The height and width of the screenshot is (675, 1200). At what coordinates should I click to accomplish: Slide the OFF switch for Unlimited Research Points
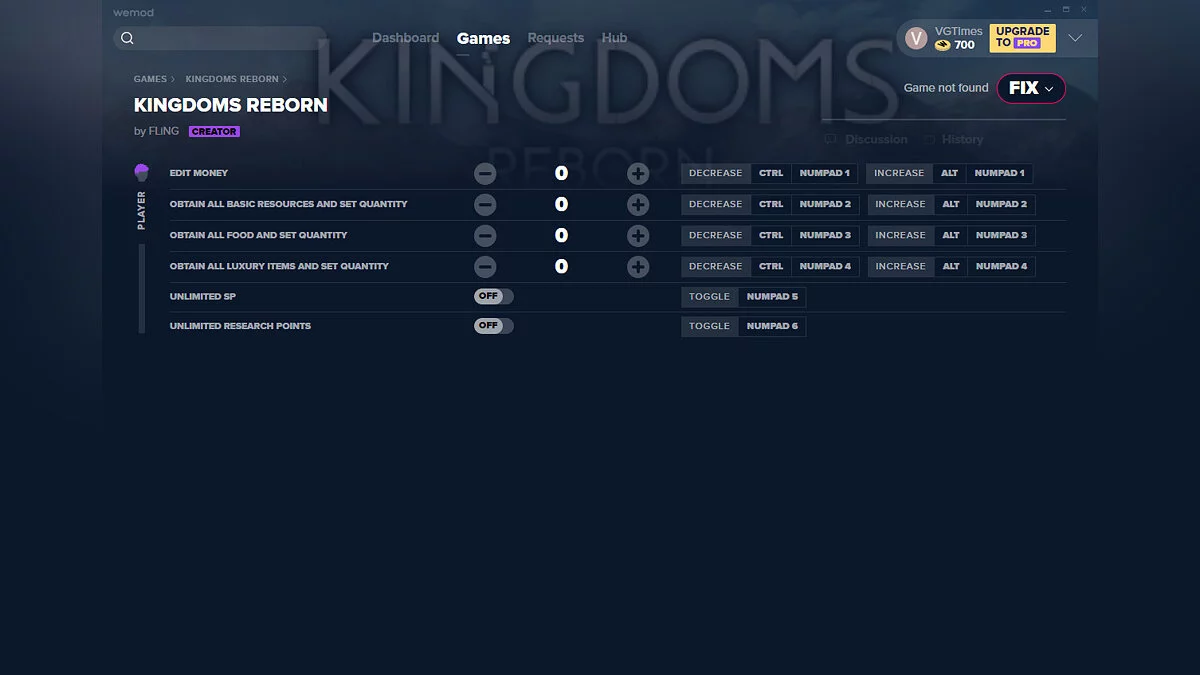pyautogui.click(x=493, y=326)
